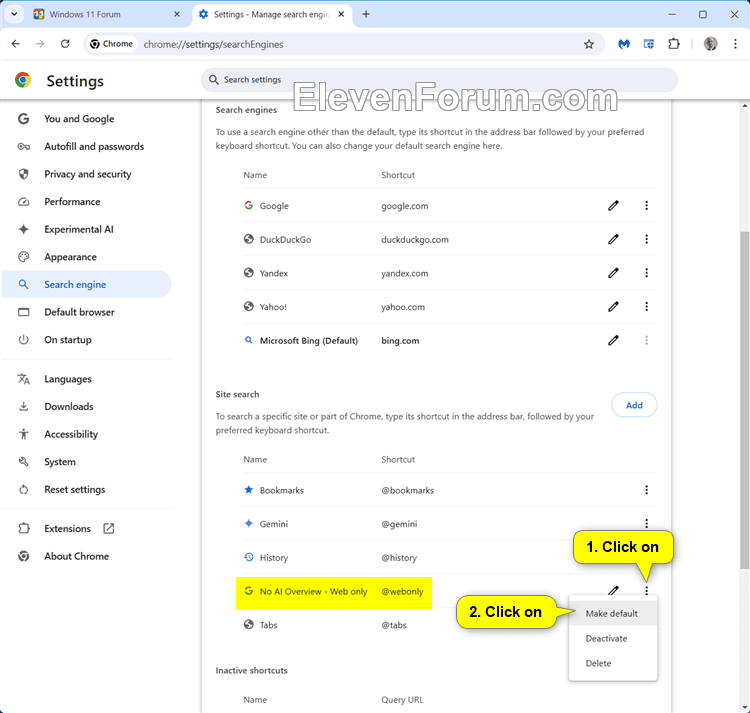The width and height of the screenshot is (750, 713).
Task: Click the Chrome site info chip
Action: [111, 44]
